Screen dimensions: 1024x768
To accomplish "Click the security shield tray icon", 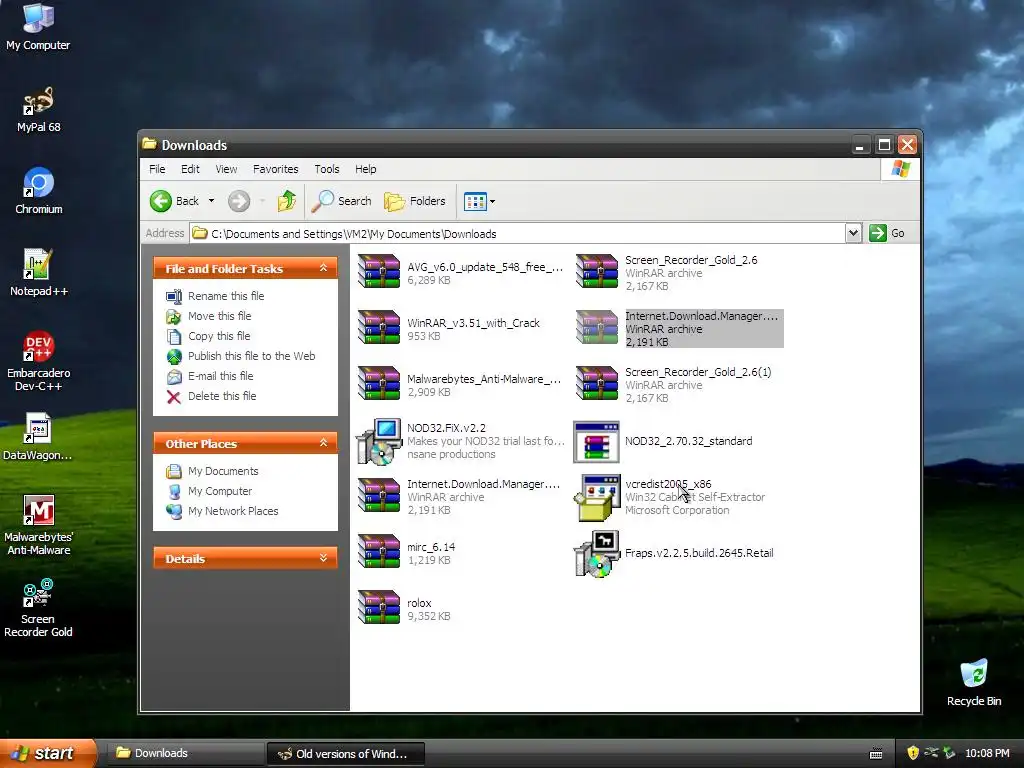I will 913,753.
